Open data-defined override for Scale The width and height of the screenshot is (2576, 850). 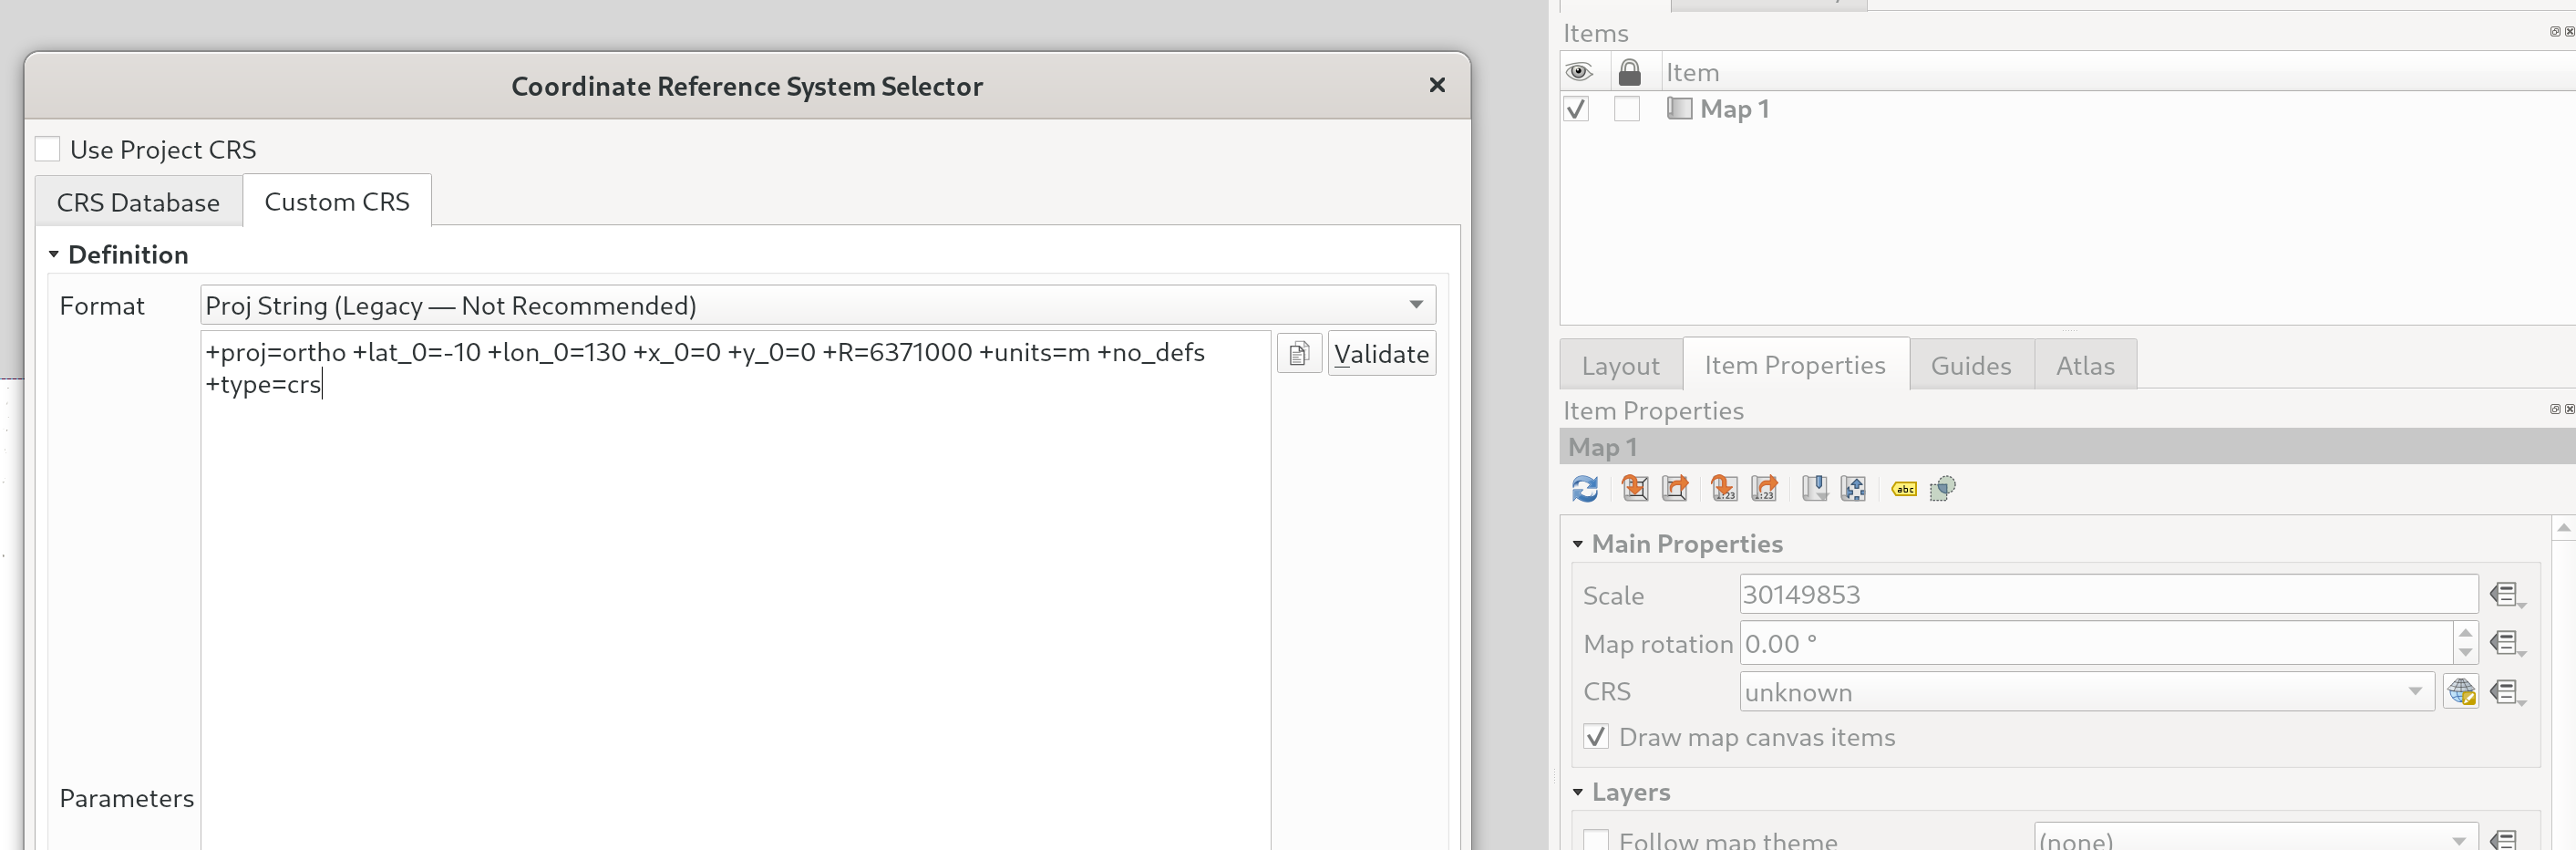pos(2506,596)
